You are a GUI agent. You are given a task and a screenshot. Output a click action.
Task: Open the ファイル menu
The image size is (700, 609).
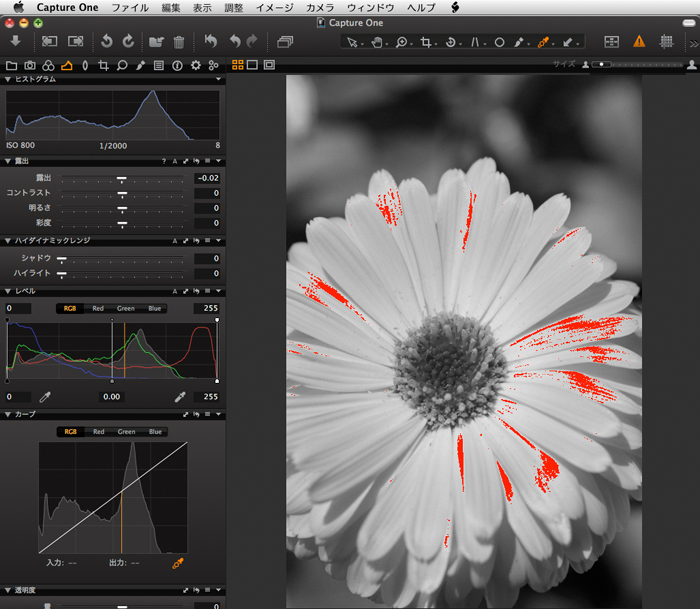tap(130, 8)
